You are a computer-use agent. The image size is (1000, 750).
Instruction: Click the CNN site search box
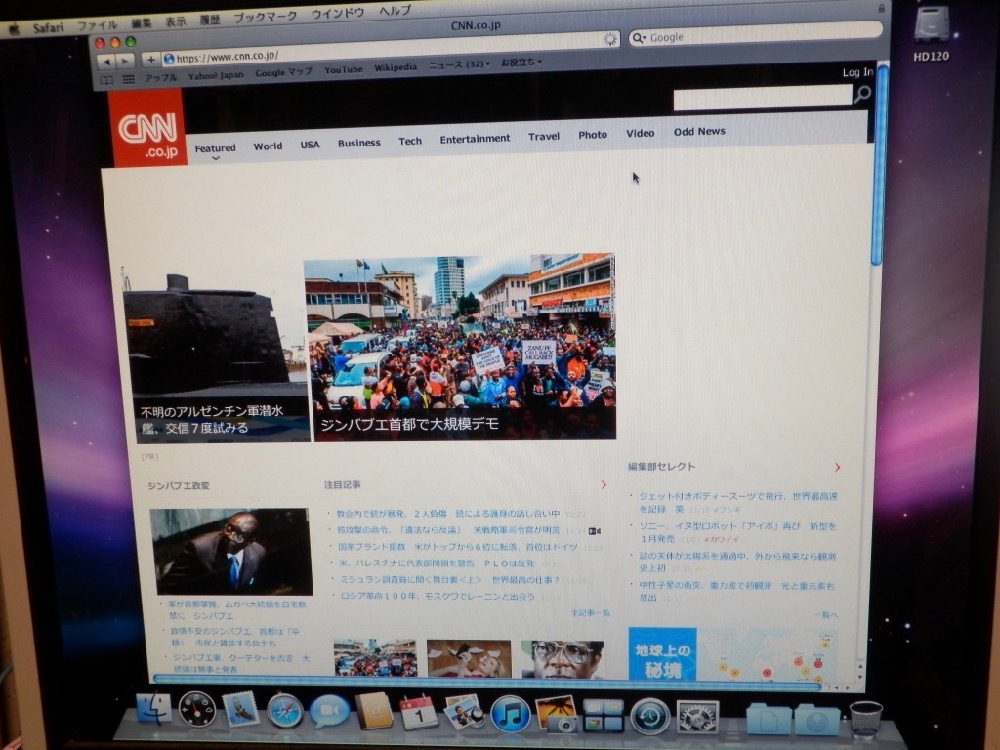pos(763,99)
